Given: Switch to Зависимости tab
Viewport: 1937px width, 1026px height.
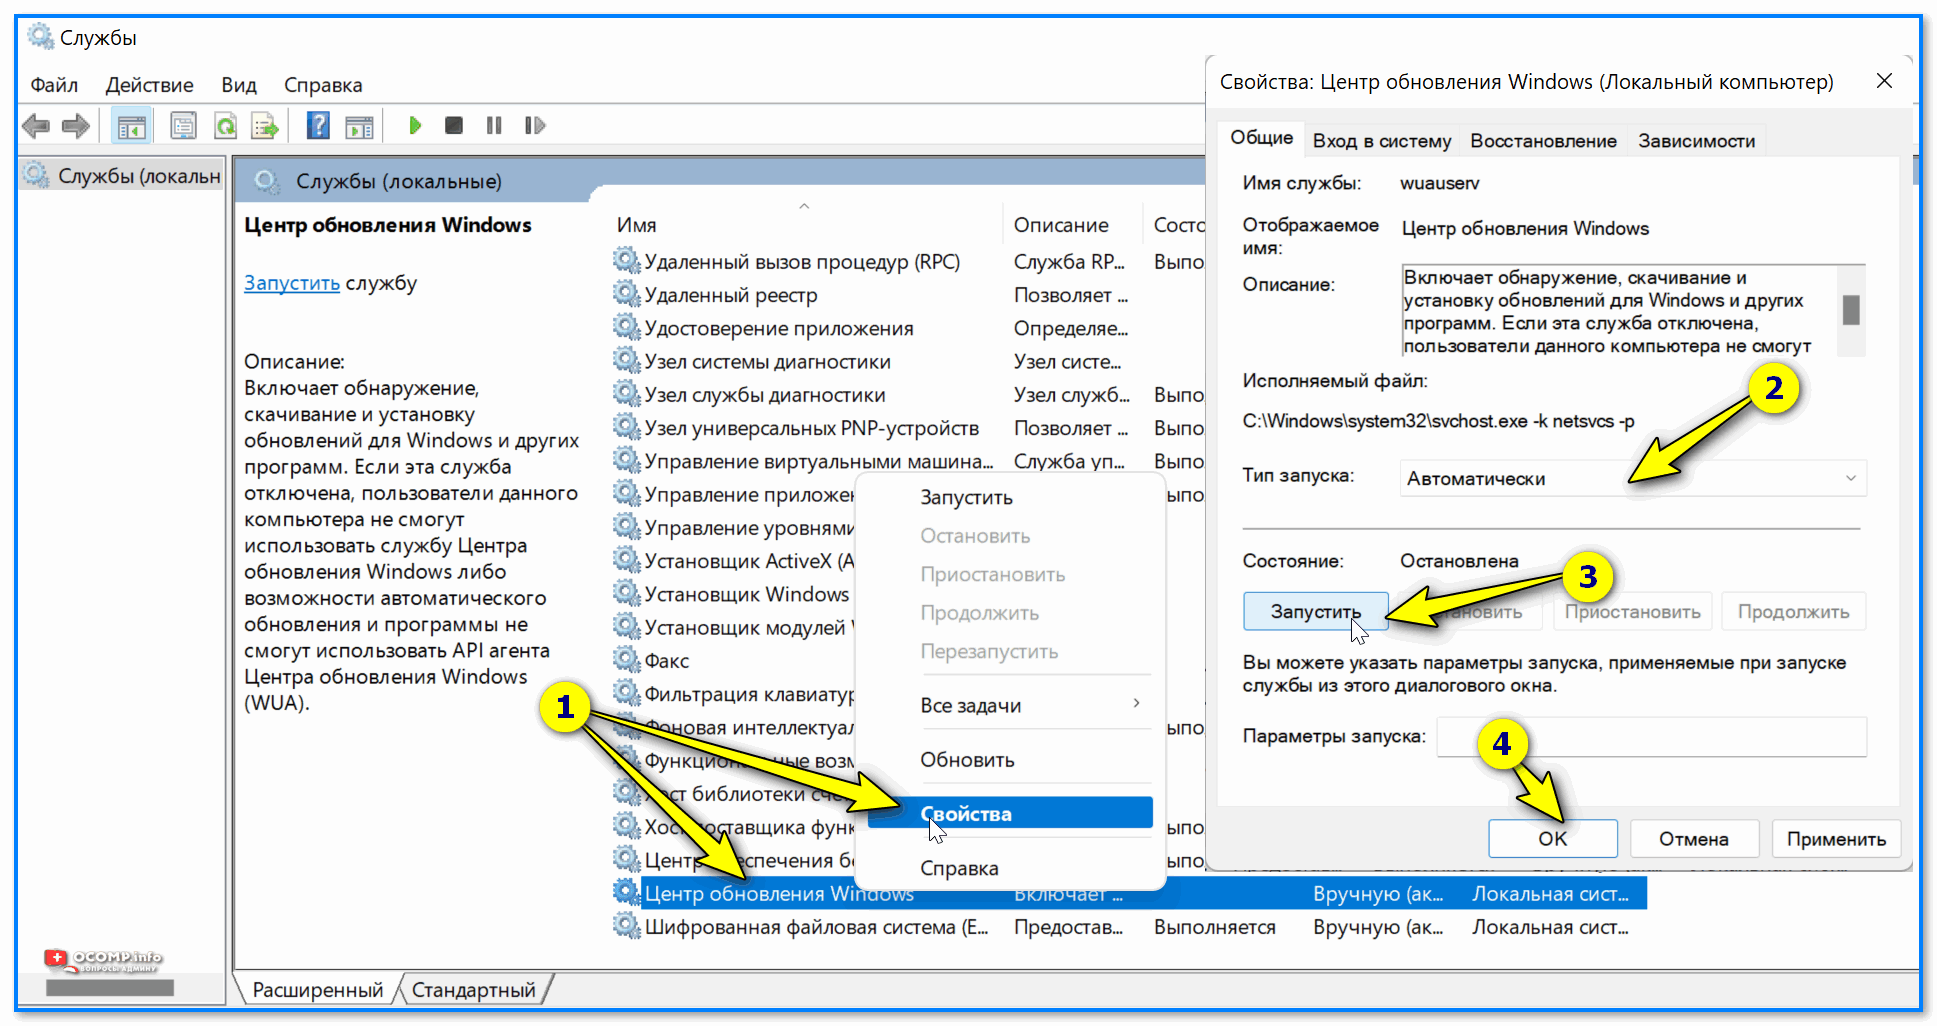Looking at the screenshot, I should point(1696,141).
